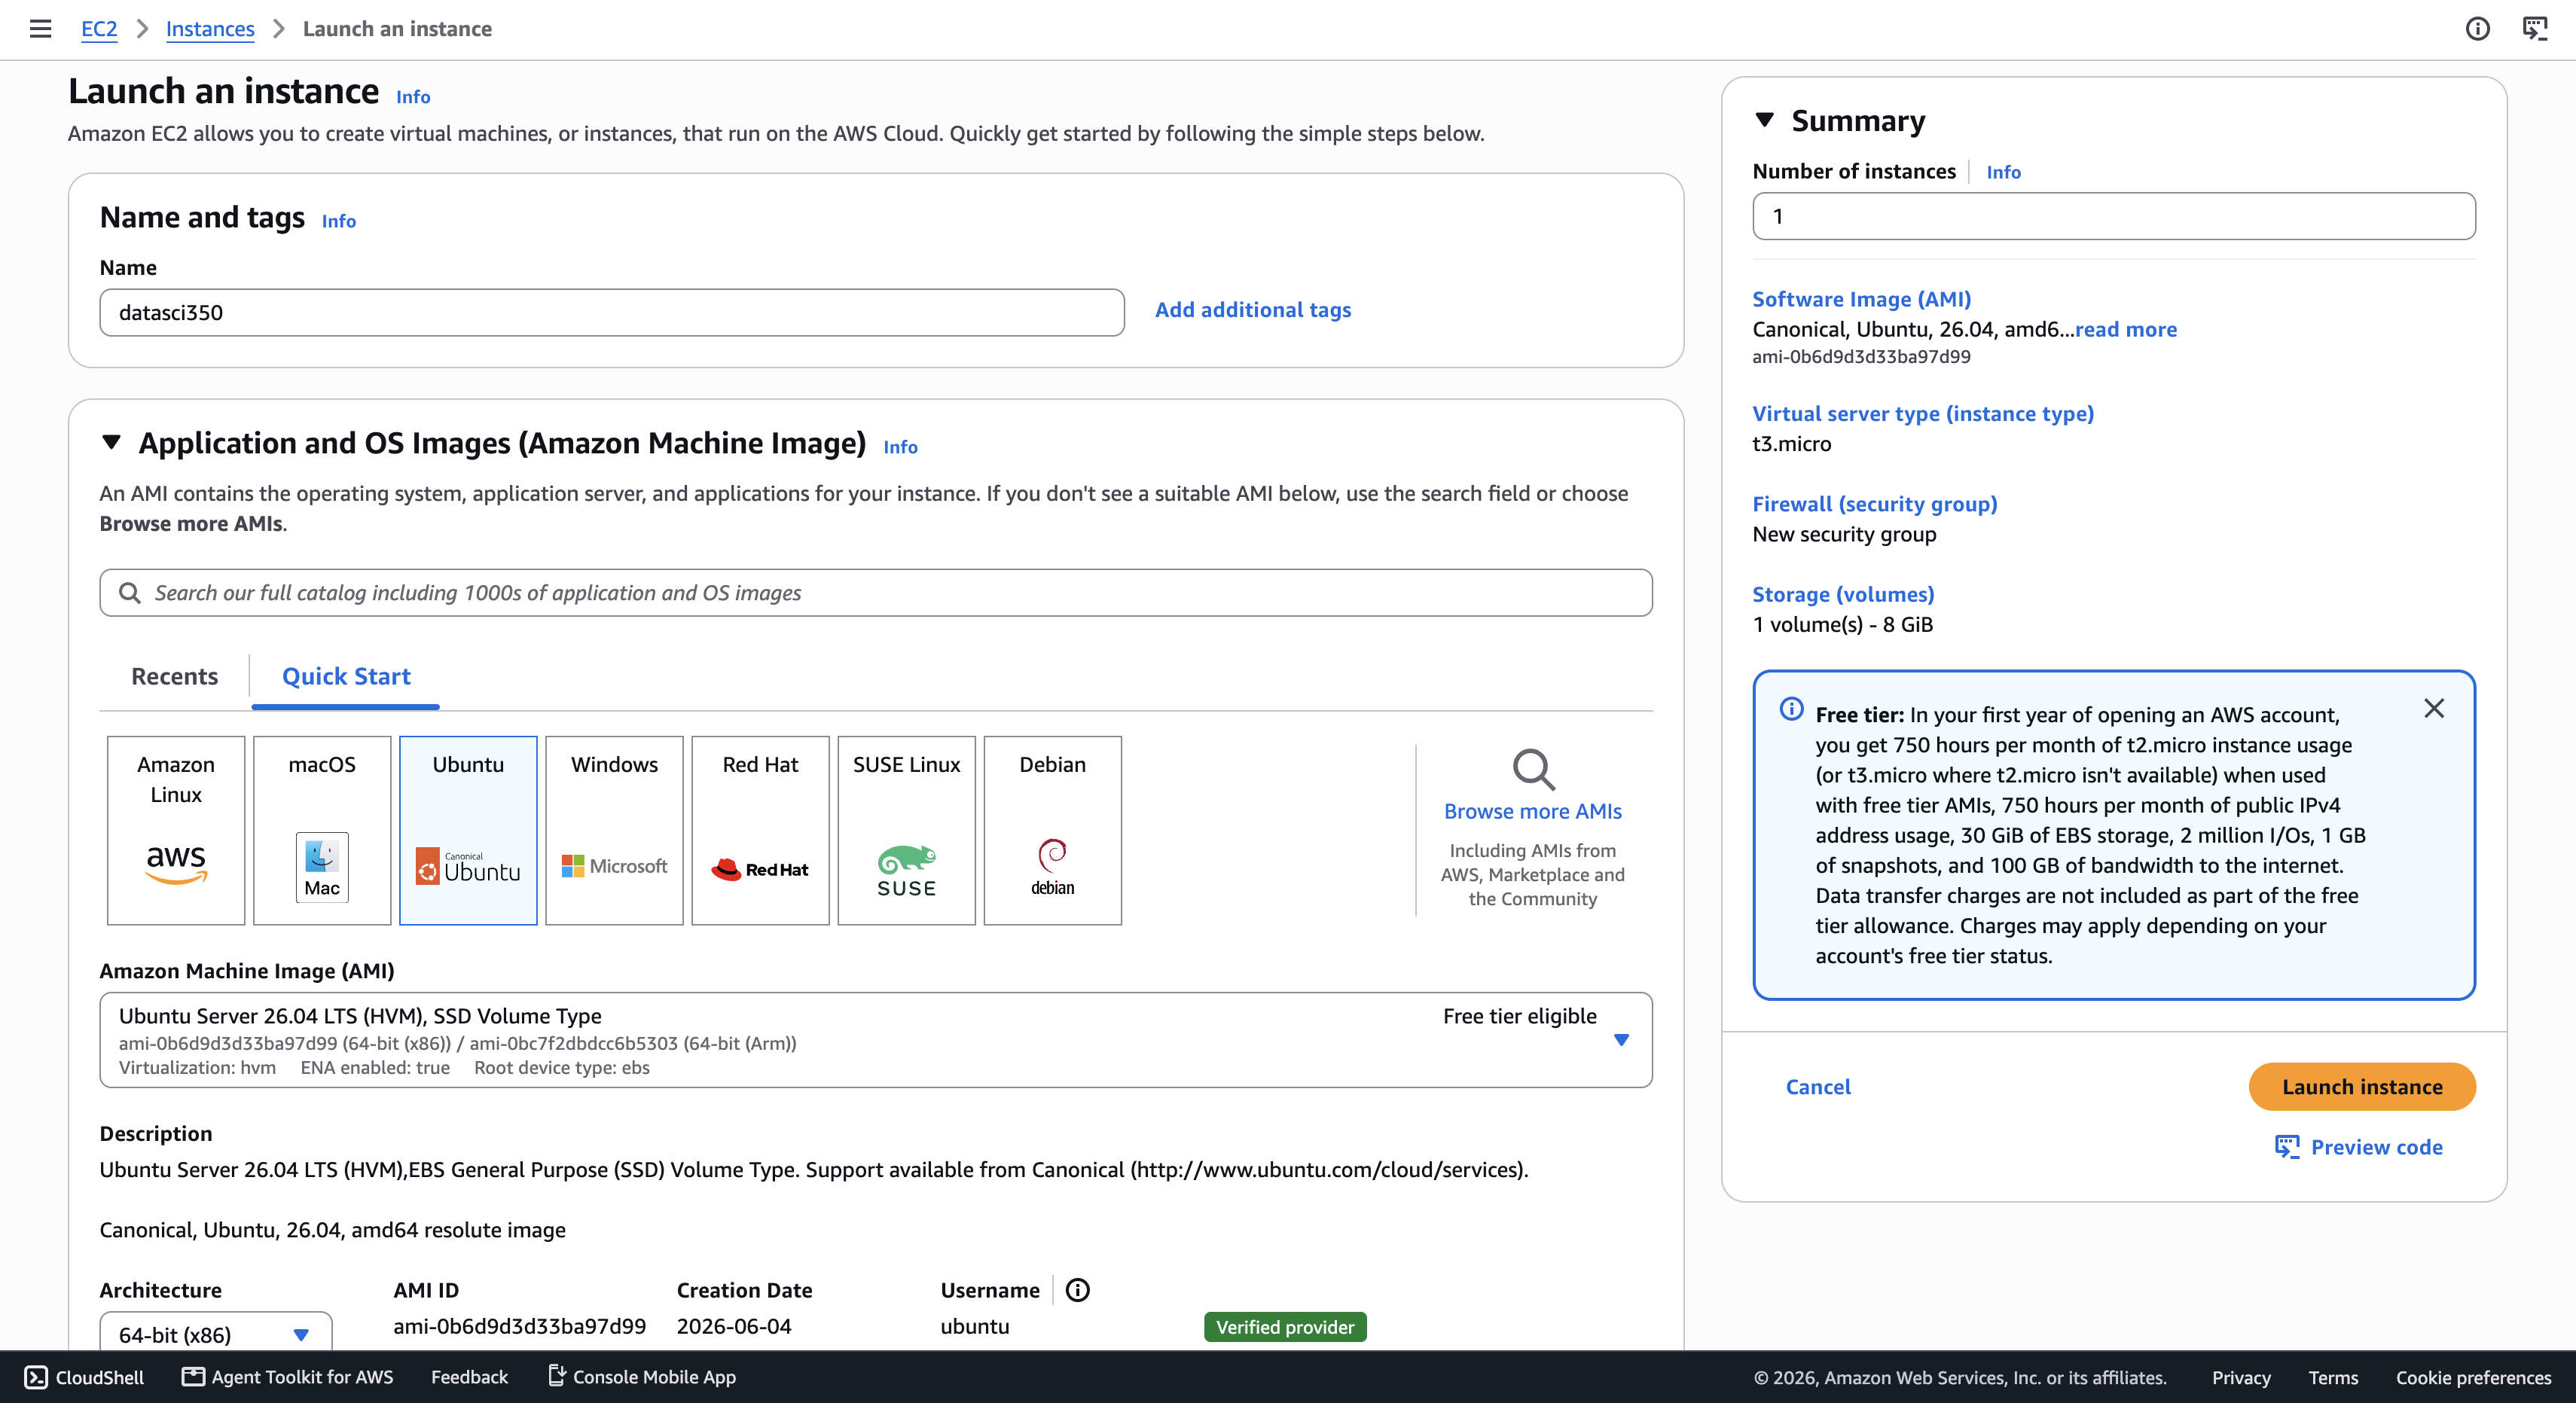Open the Architecture 64-bit (x86) dropdown
Image resolution: width=2576 pixels, height=1403 pixels.
click(215, 1334)
